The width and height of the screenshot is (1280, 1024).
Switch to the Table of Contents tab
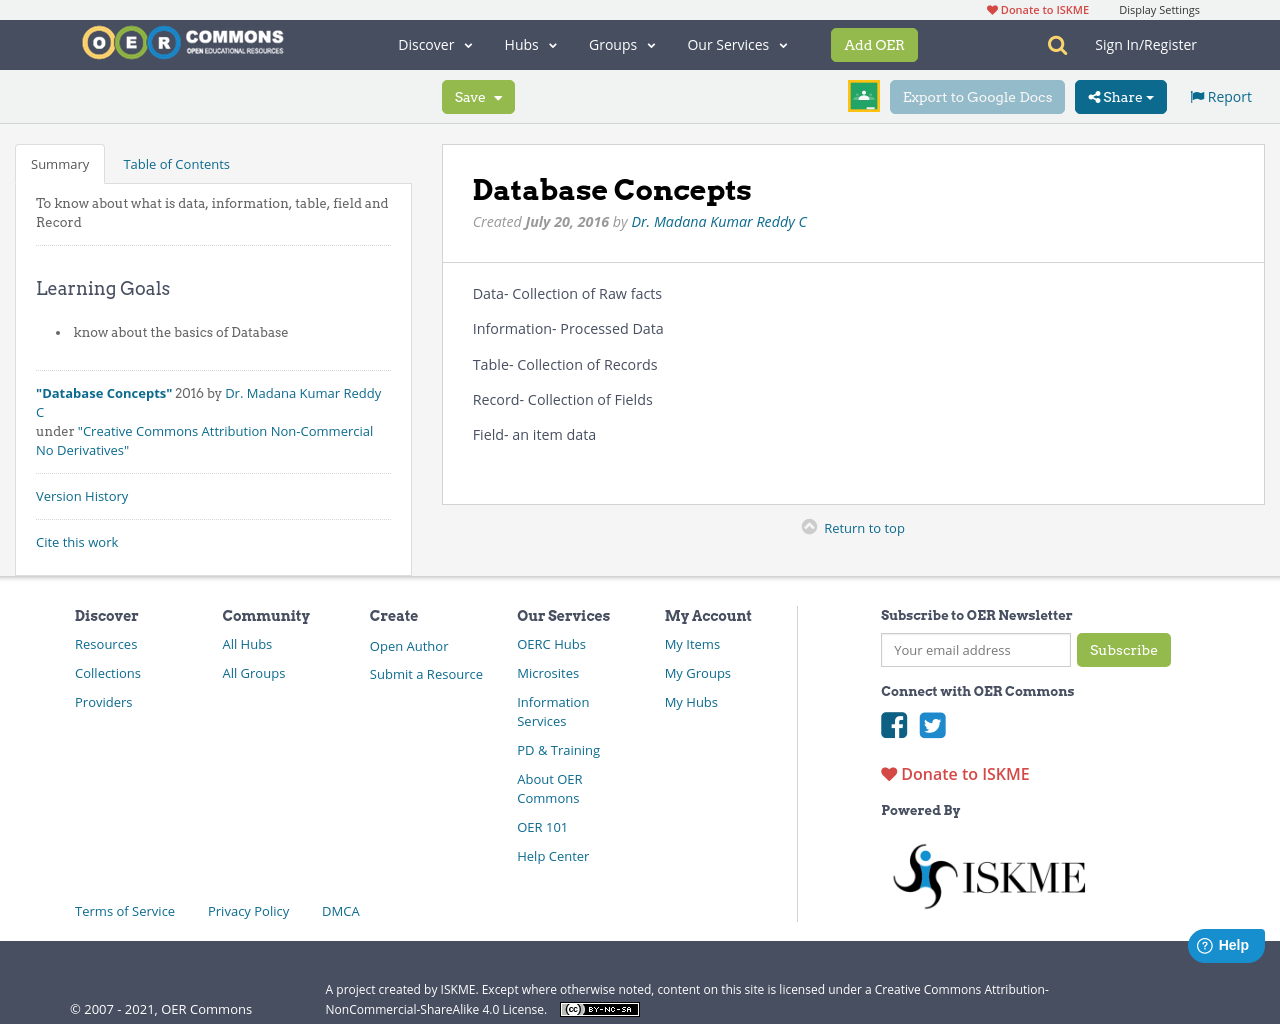(x=176, y=163)
